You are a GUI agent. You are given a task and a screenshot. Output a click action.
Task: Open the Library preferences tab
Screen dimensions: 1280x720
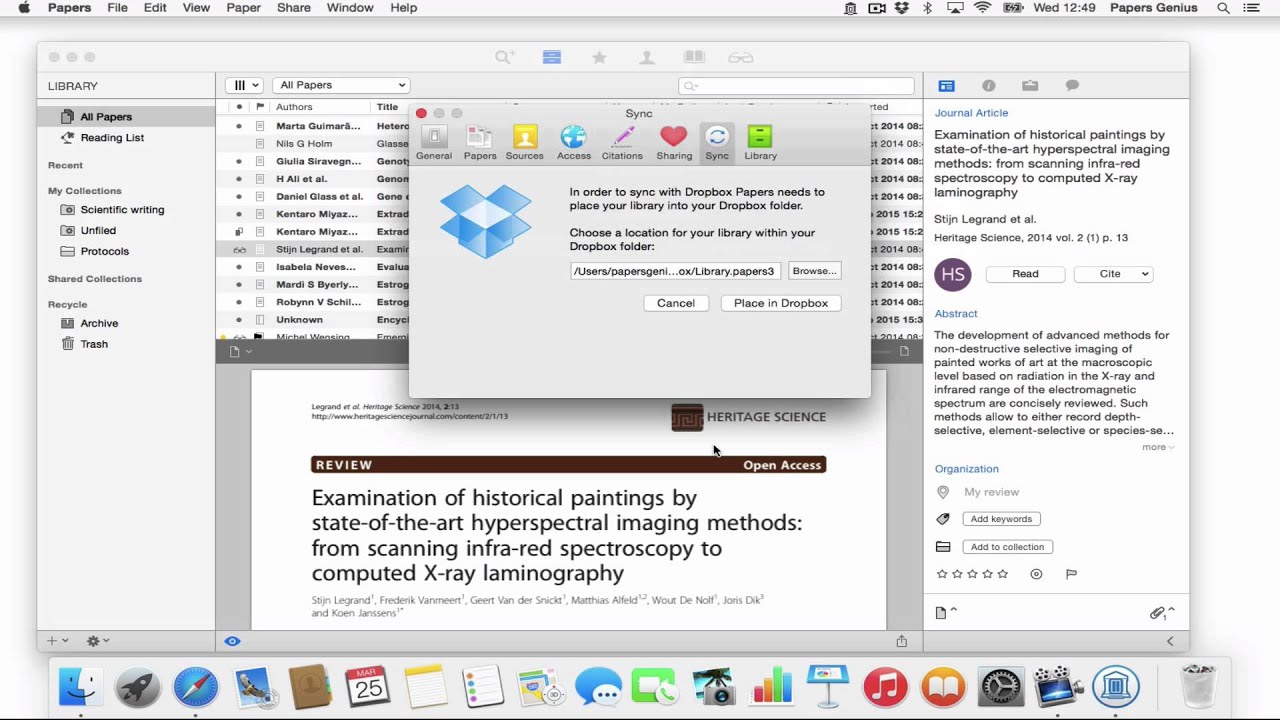(x=760, y=142)
